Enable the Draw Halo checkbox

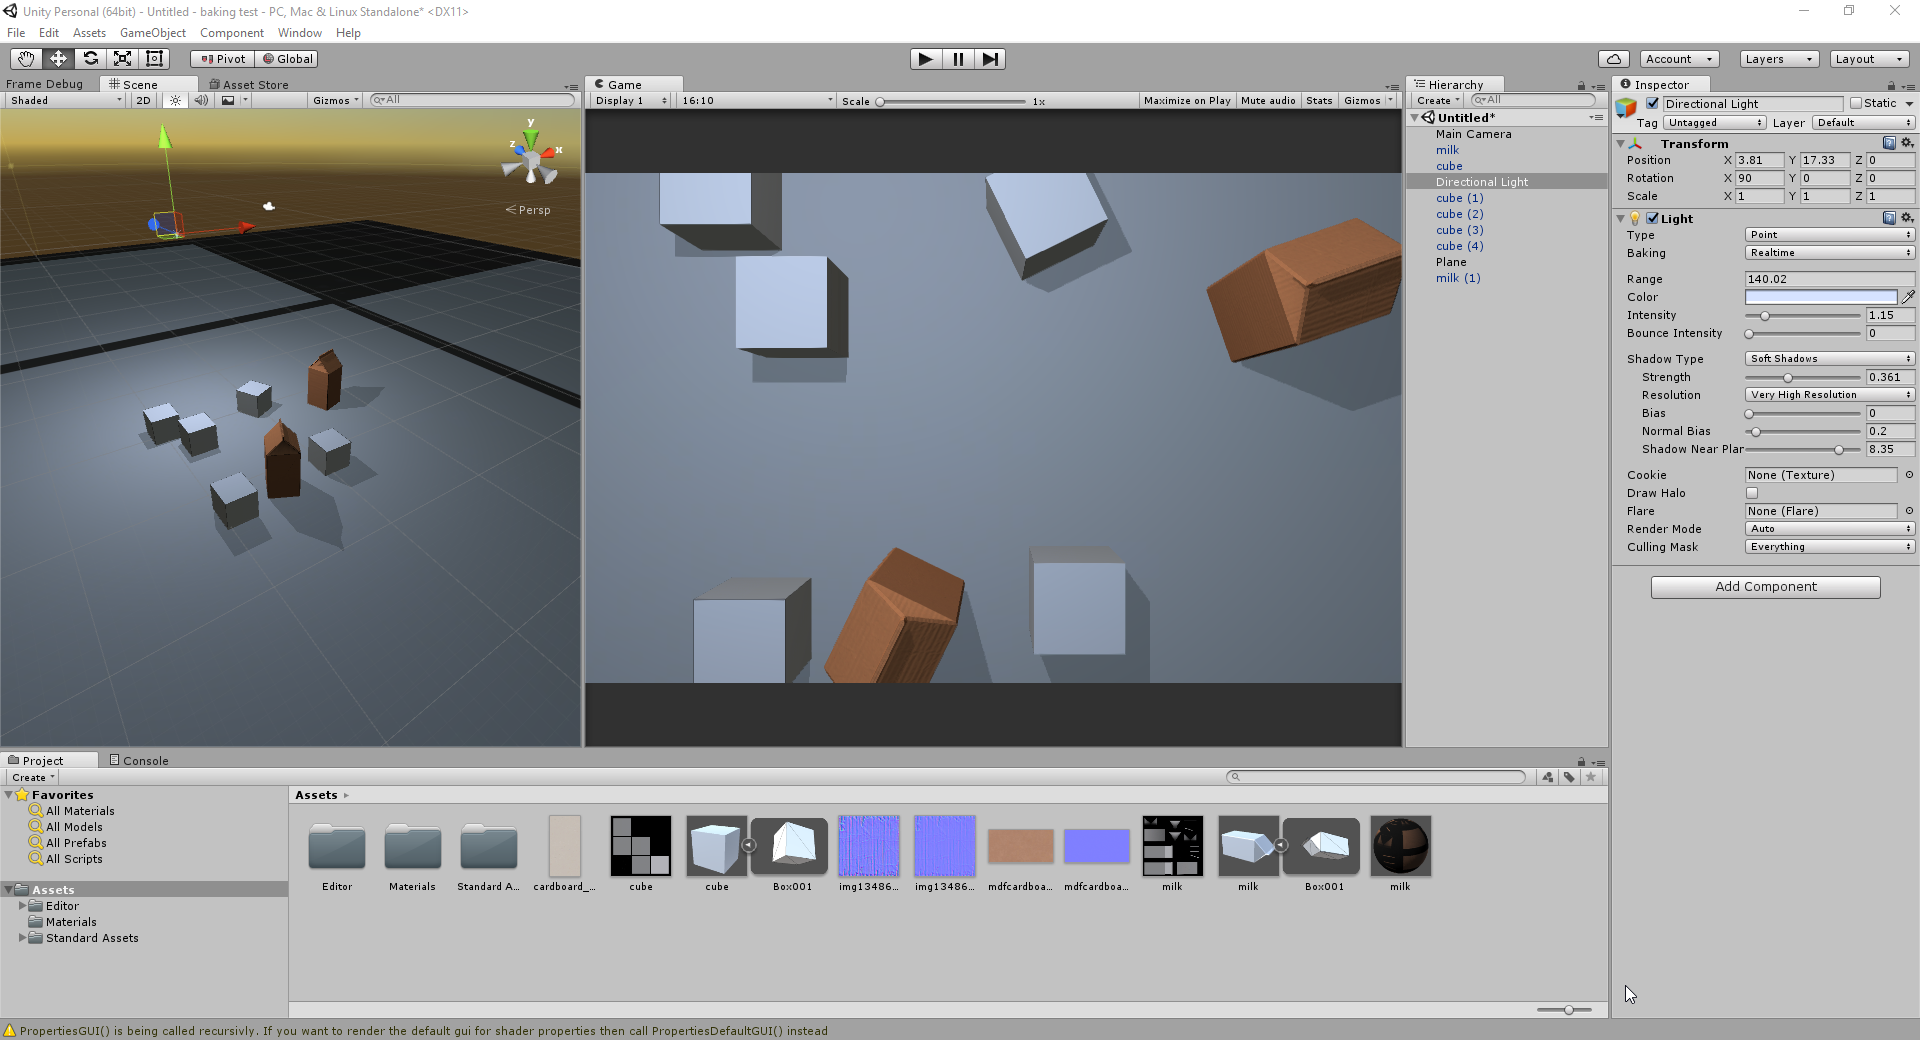1752,493
